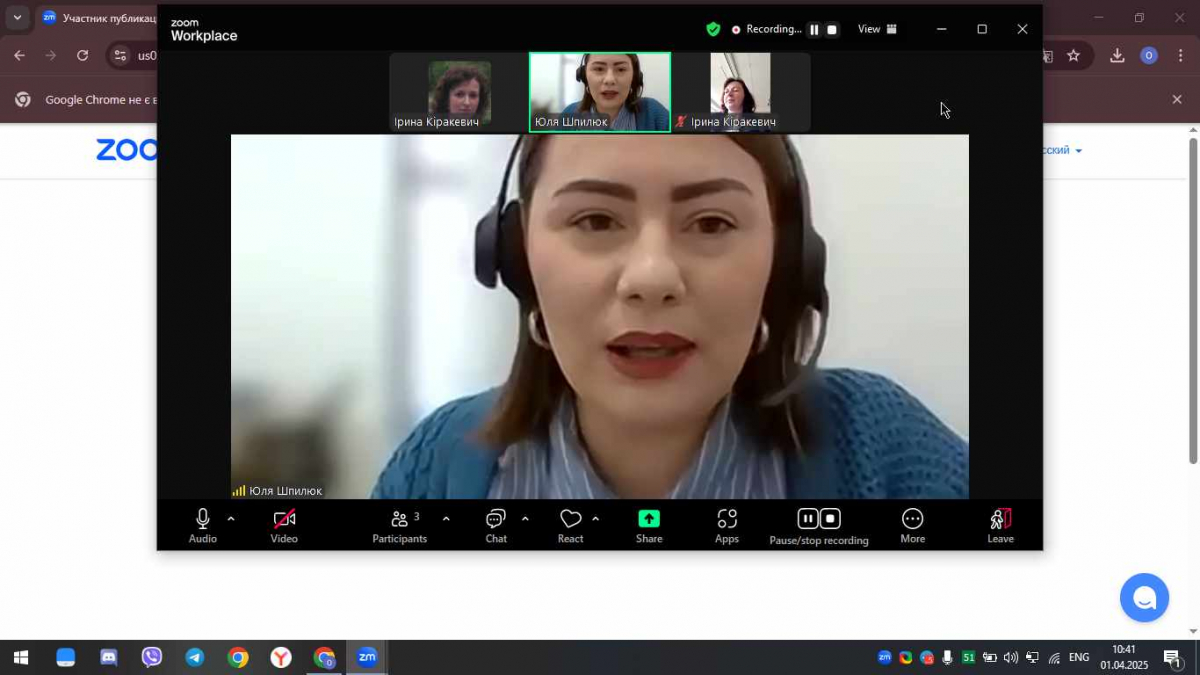This screenshot has height=675, width=1200.
Task: Open the blue chat bubble help widget
Action: 1145,598
